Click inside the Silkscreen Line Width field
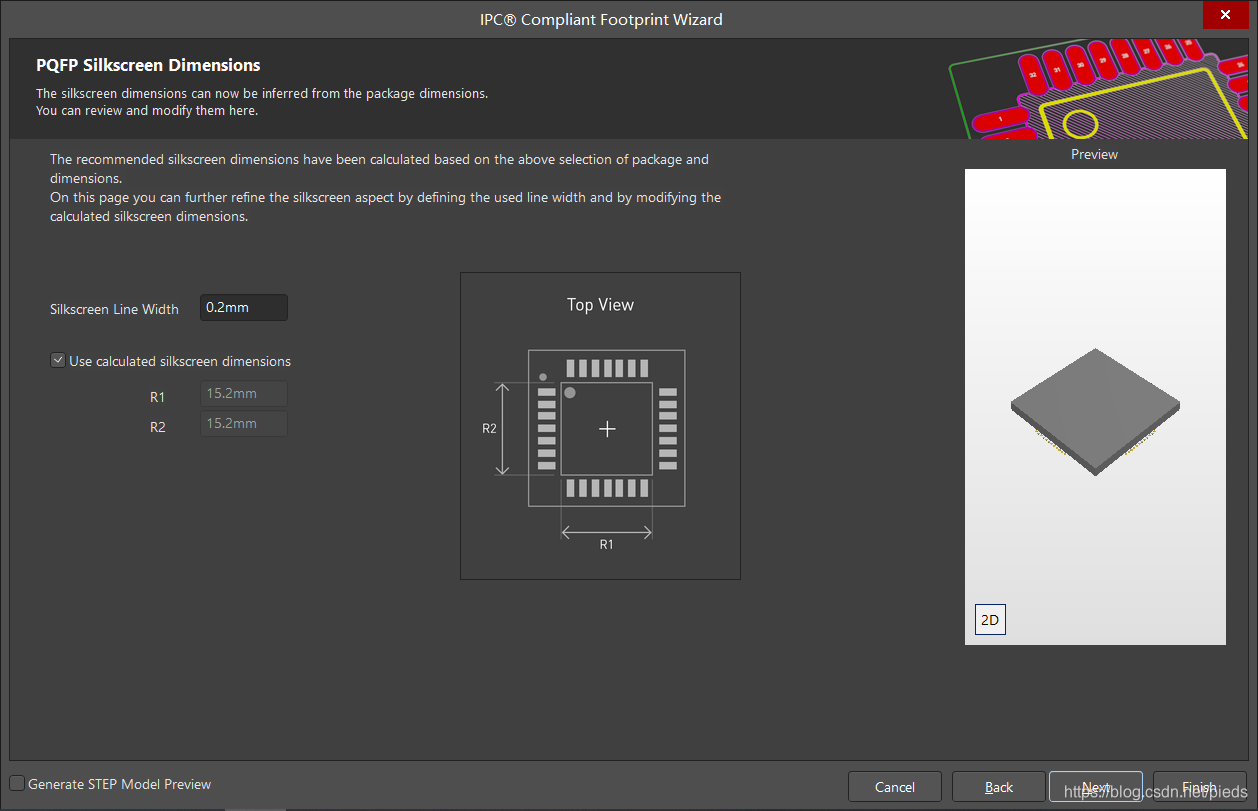1258x811 pixels. pos(243,308)
